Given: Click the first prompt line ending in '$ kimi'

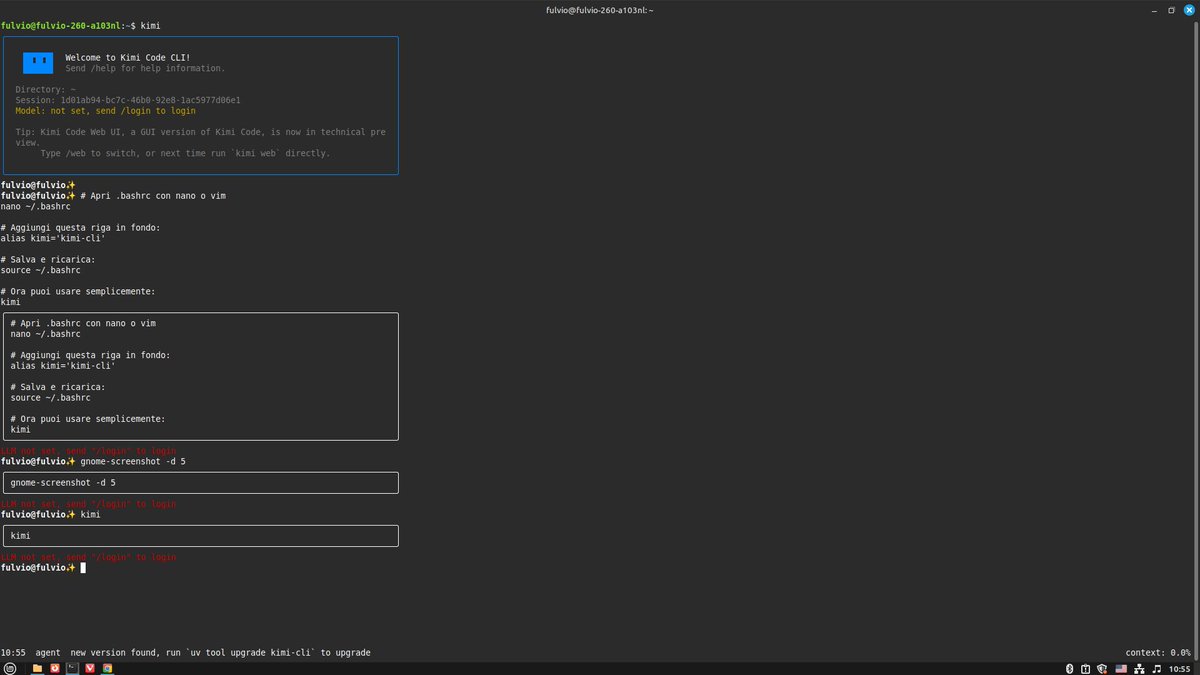Looking at the screenshot, I should 80,24.
